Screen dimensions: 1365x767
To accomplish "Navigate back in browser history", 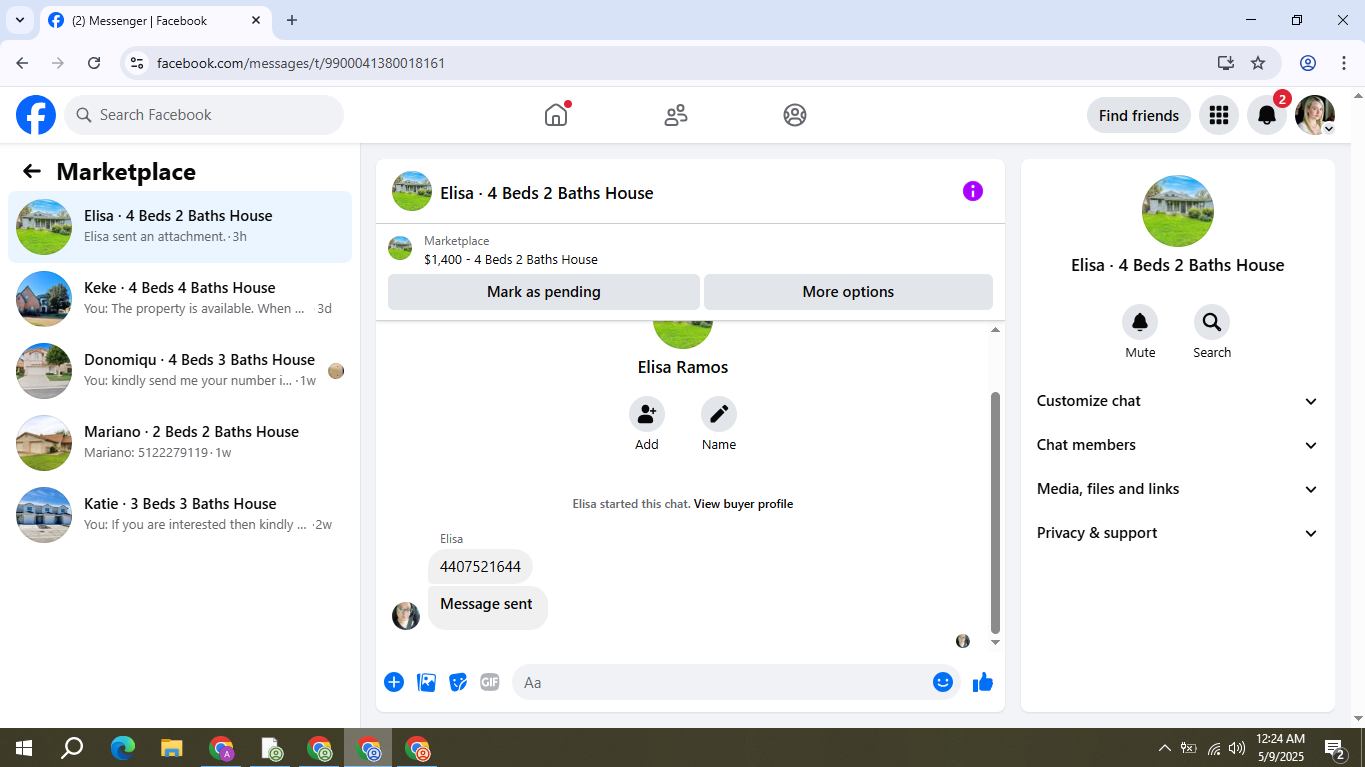I will (22, 63).
